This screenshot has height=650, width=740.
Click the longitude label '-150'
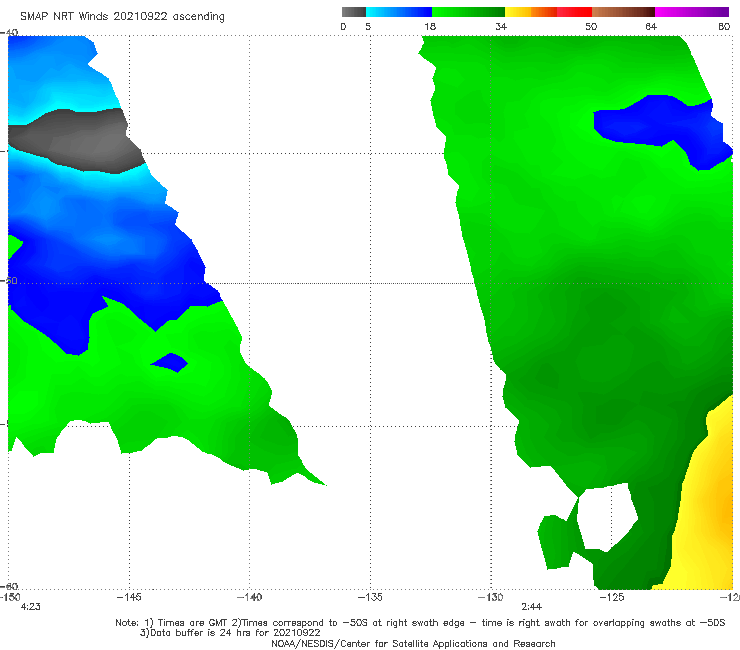pos(10,597)
